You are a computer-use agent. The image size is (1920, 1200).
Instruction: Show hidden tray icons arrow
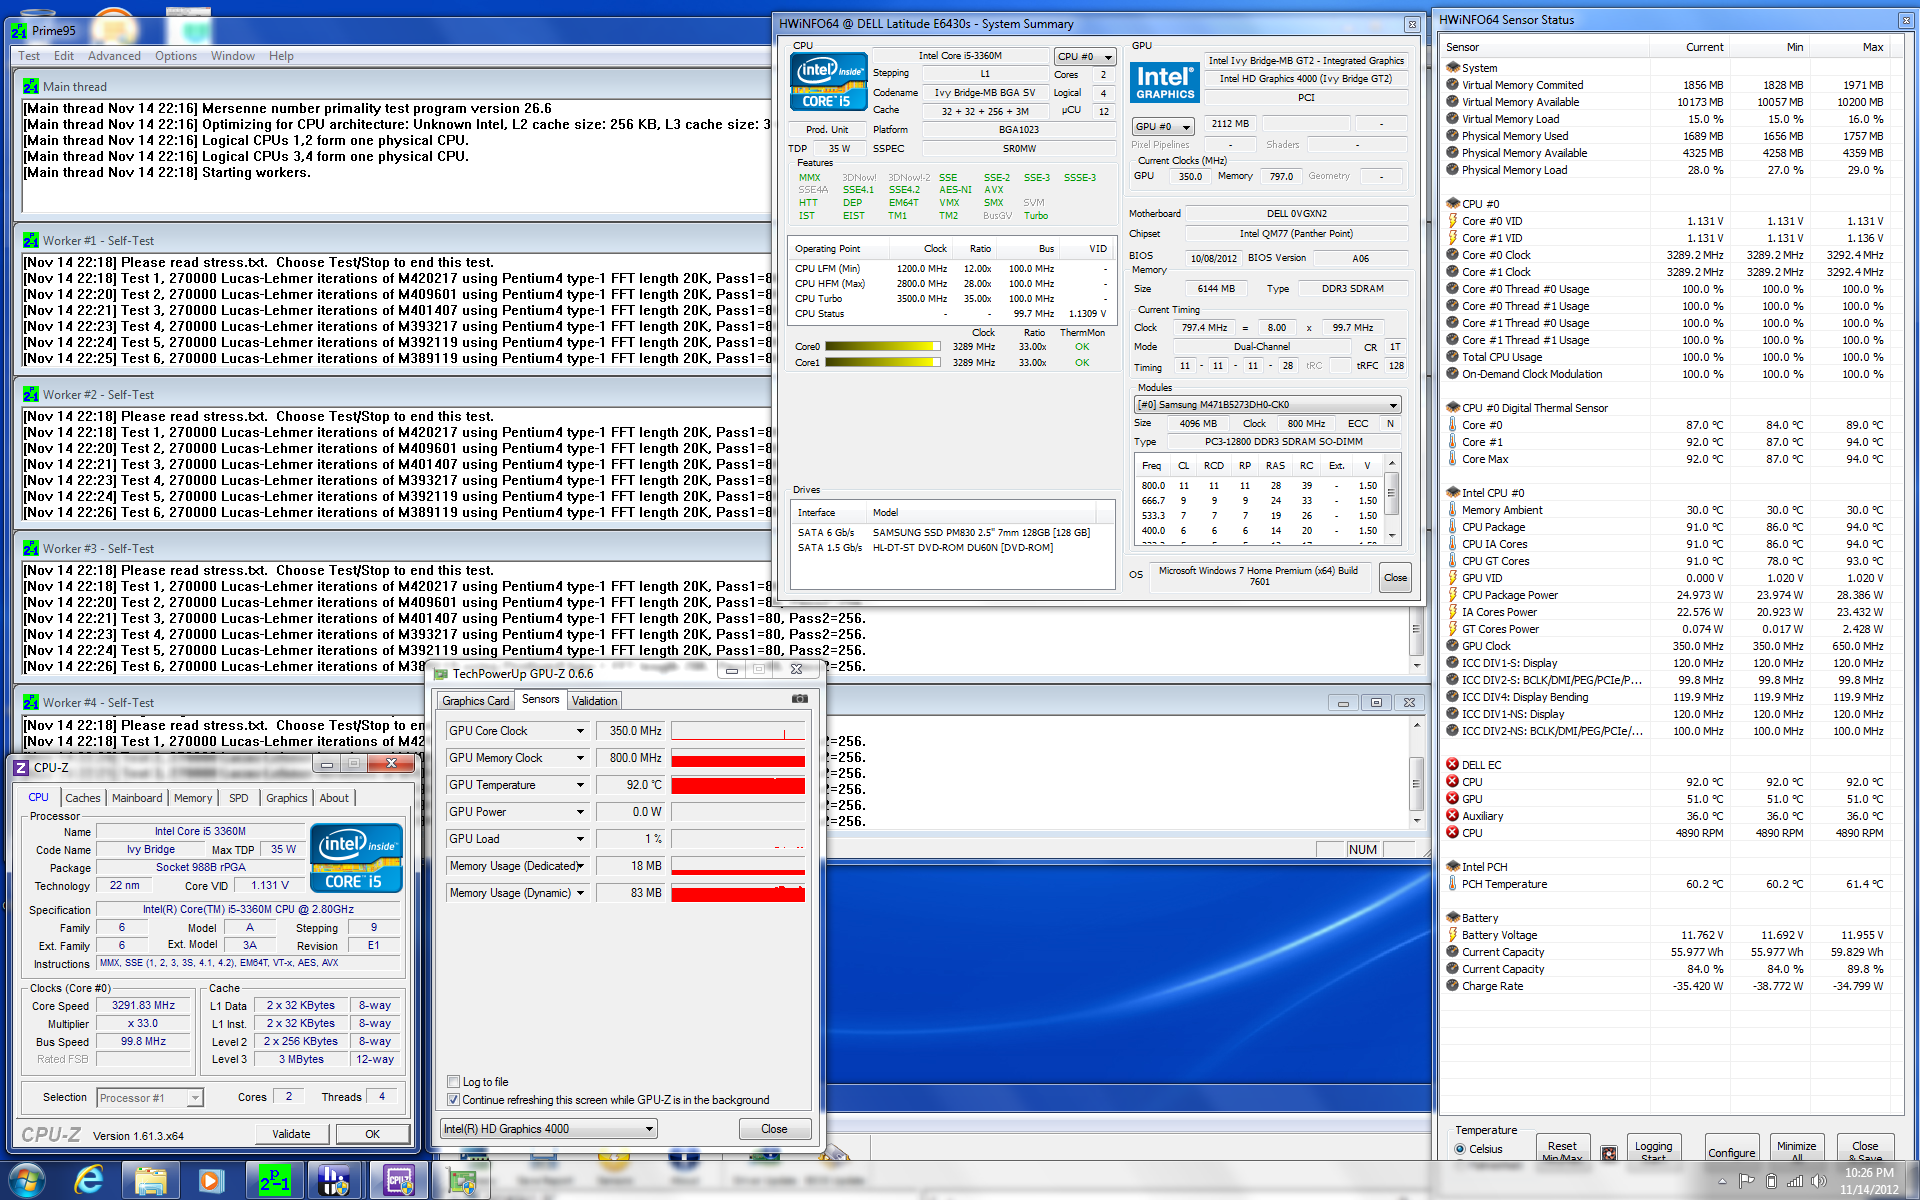pos(1722,1181)
